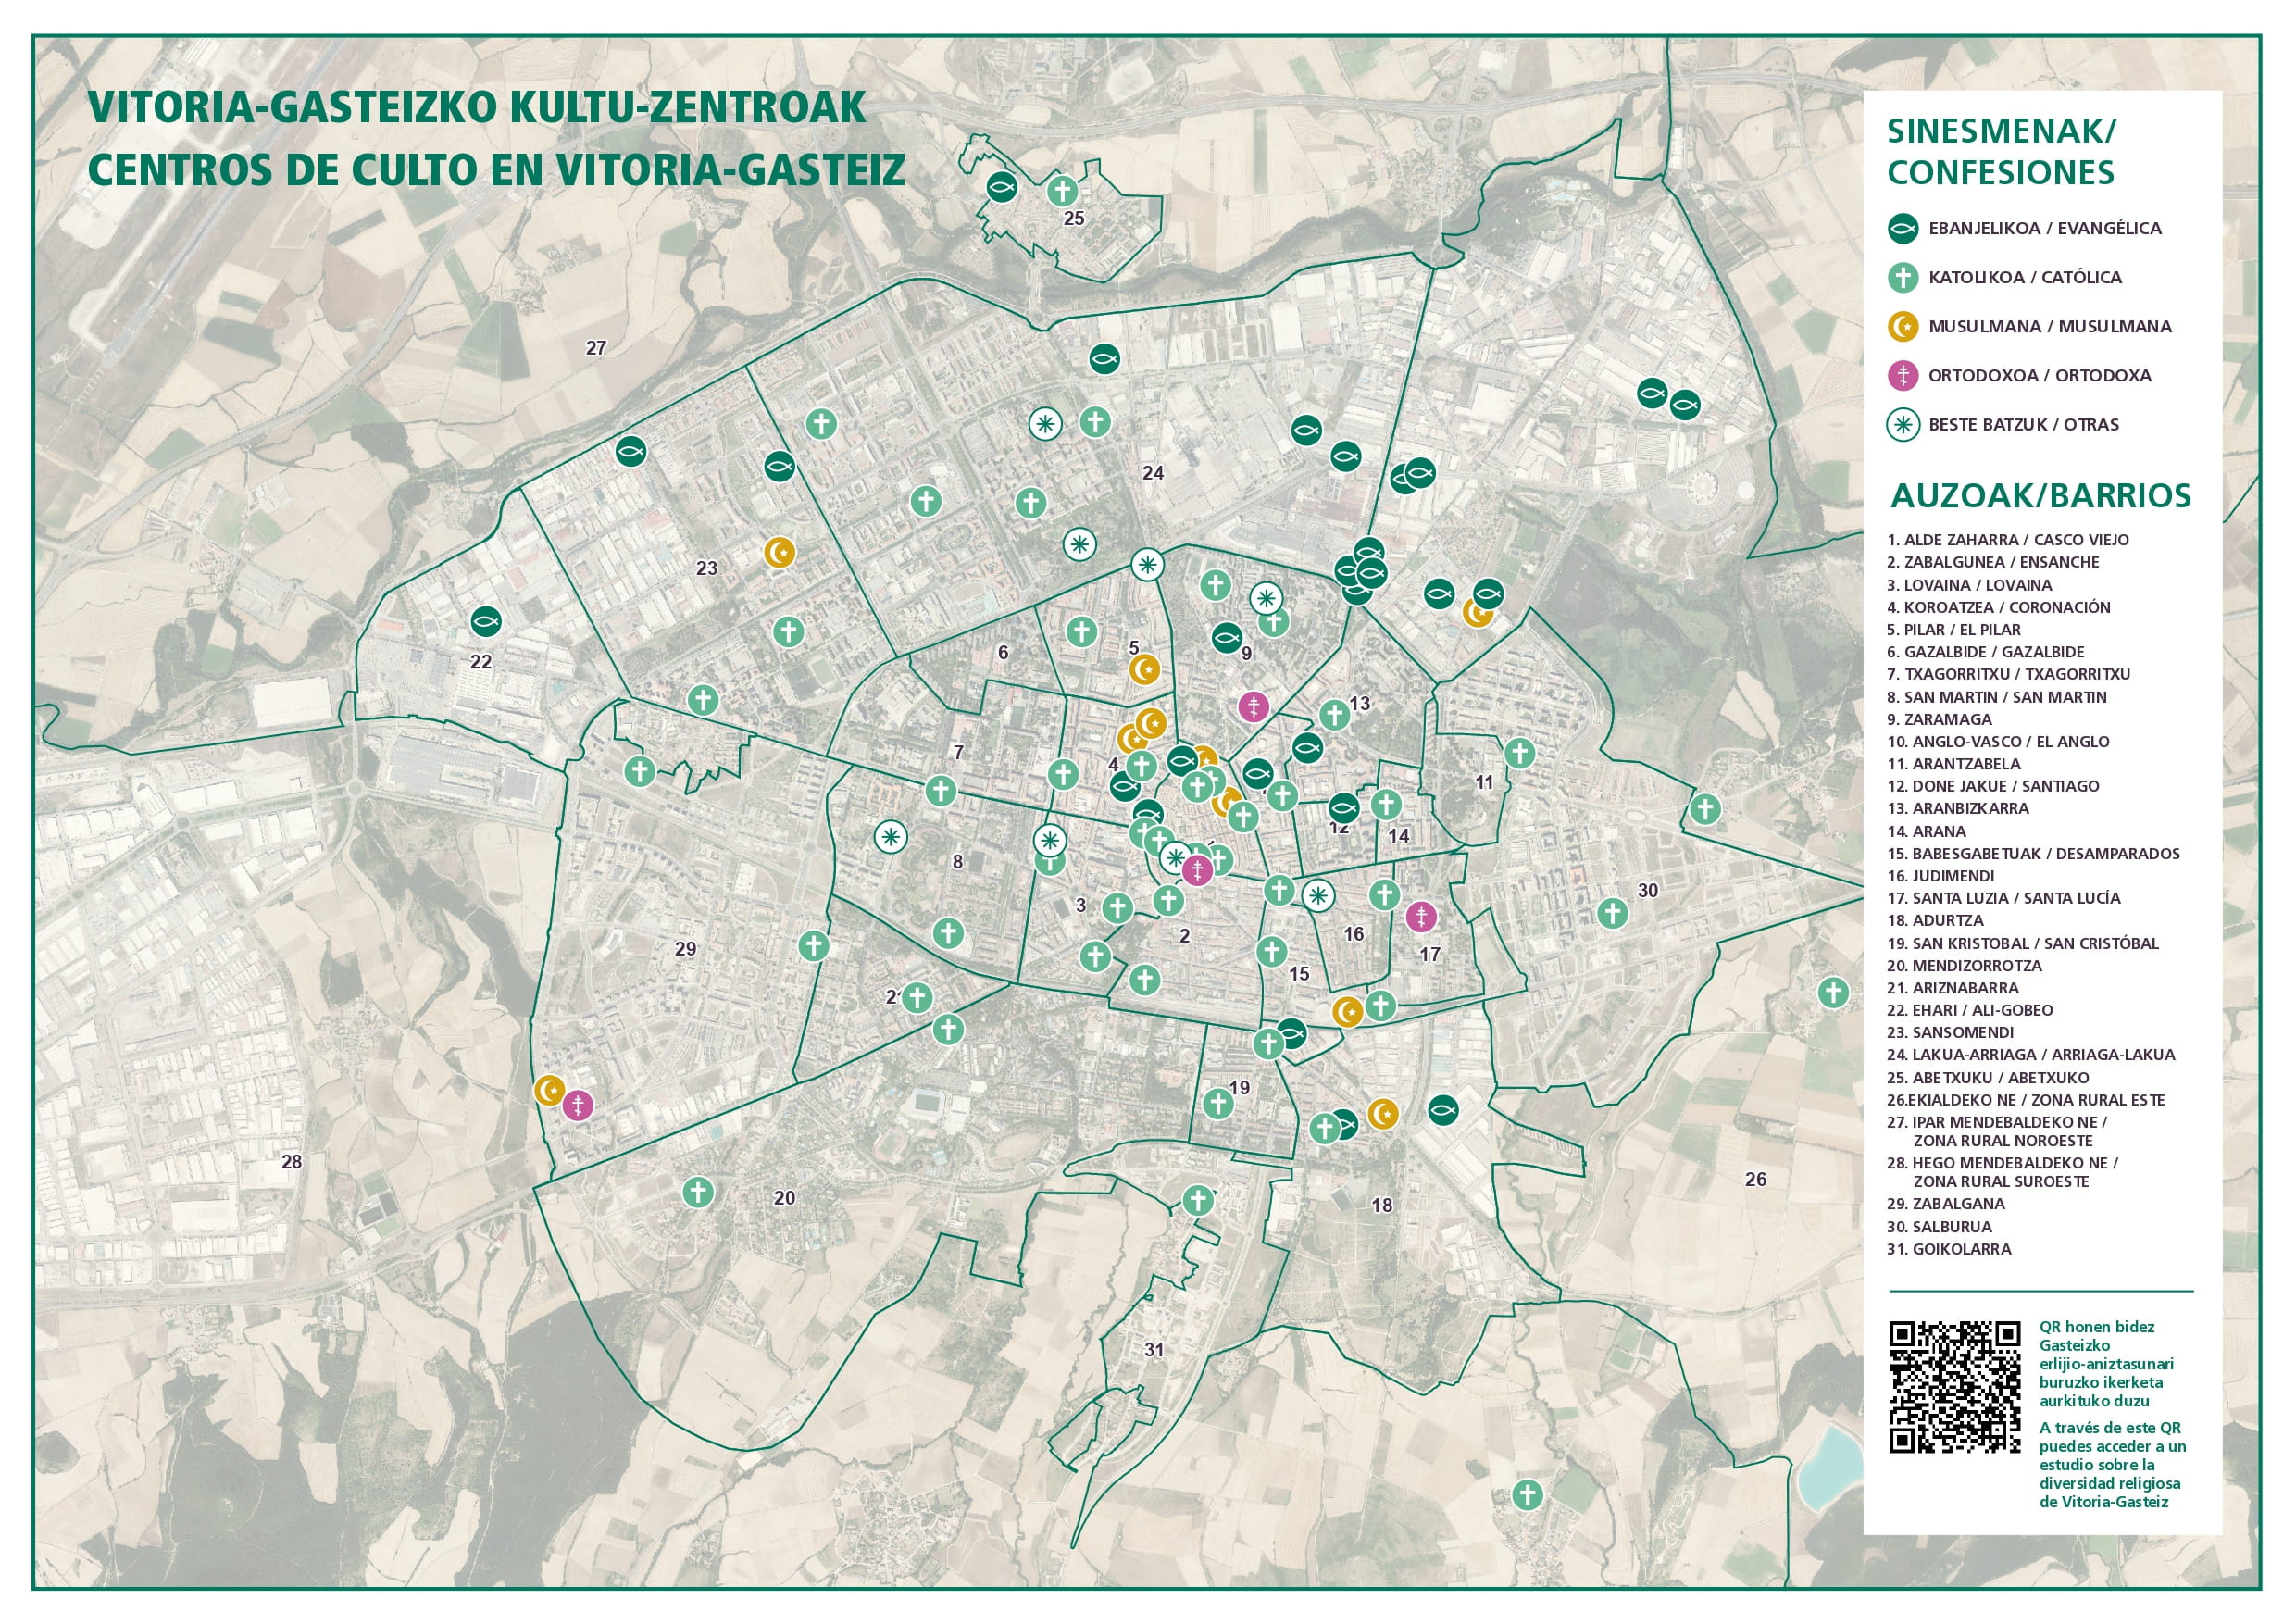Click the pink Orthodox marker near number 17
The width and height of the screenshot is (2296, 1624).
coord(1421,915)
